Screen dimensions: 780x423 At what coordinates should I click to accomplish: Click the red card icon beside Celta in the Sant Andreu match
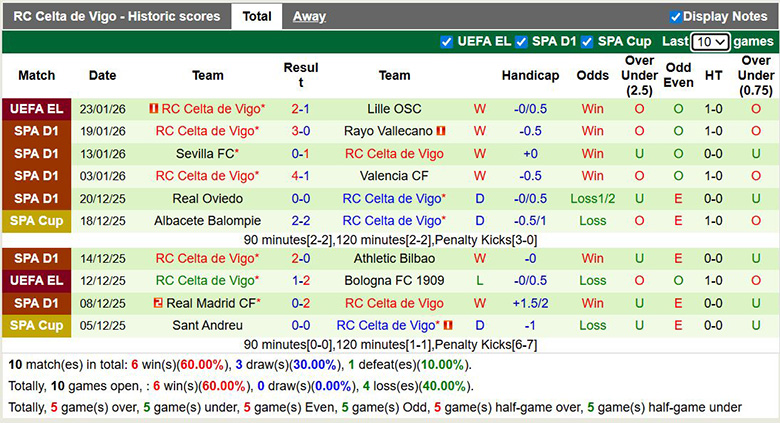pyautogui.click(x=448, y=325)
